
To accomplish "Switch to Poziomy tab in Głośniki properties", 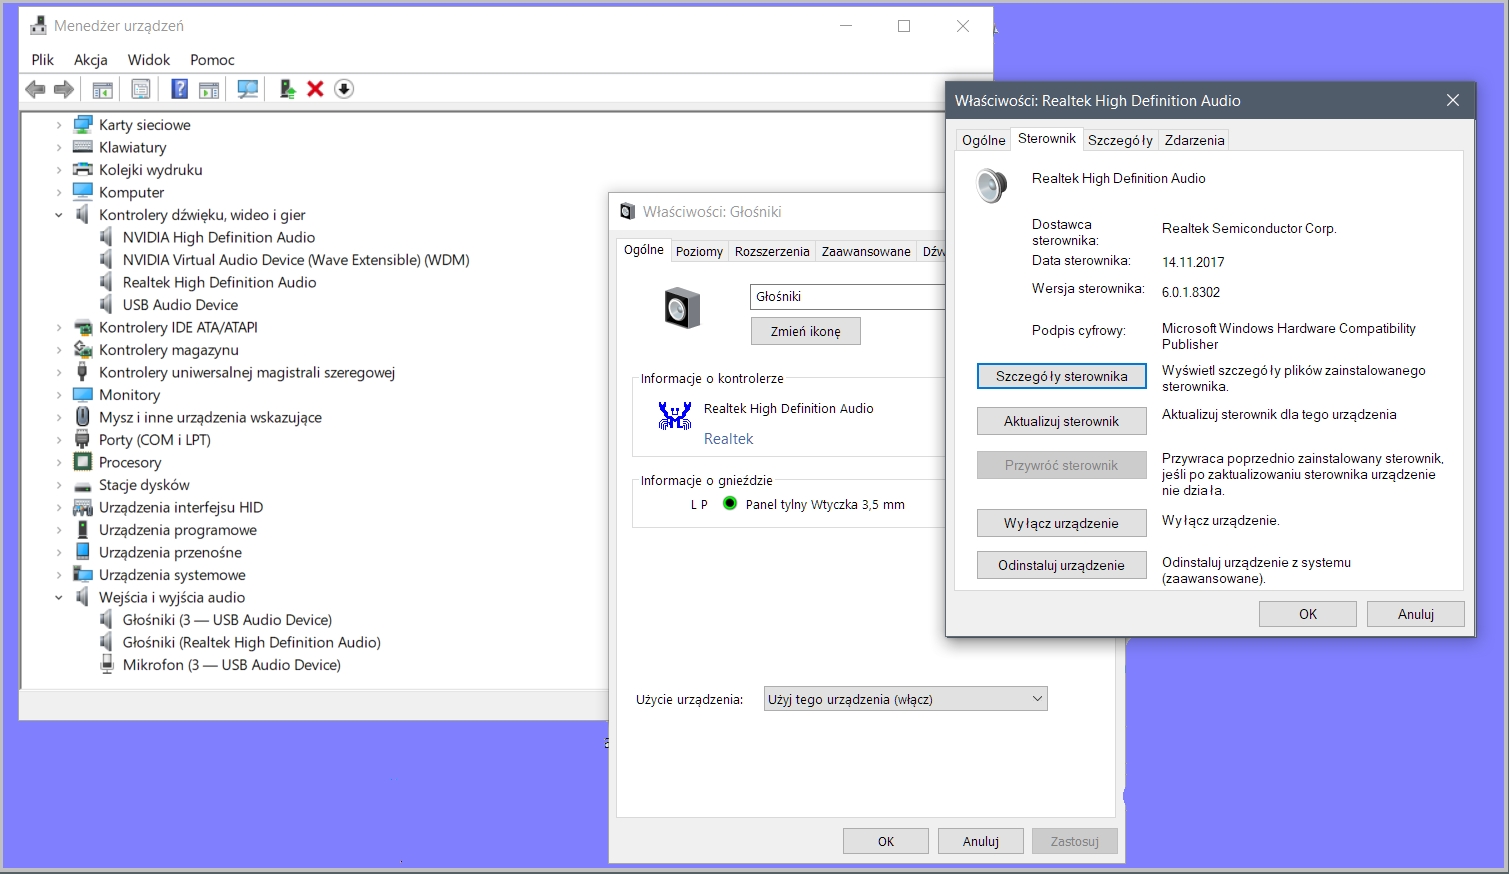I will coord(699,251).
